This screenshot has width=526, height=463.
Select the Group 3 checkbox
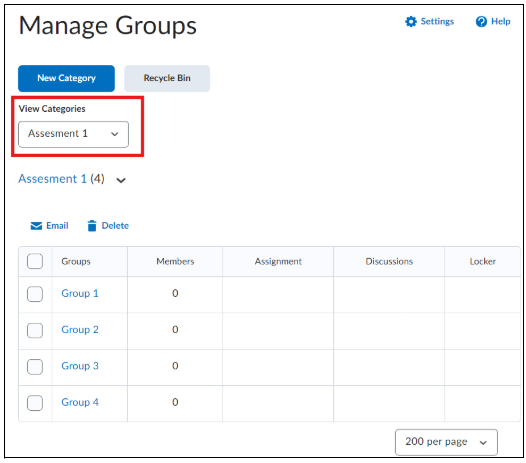point(35,366)
